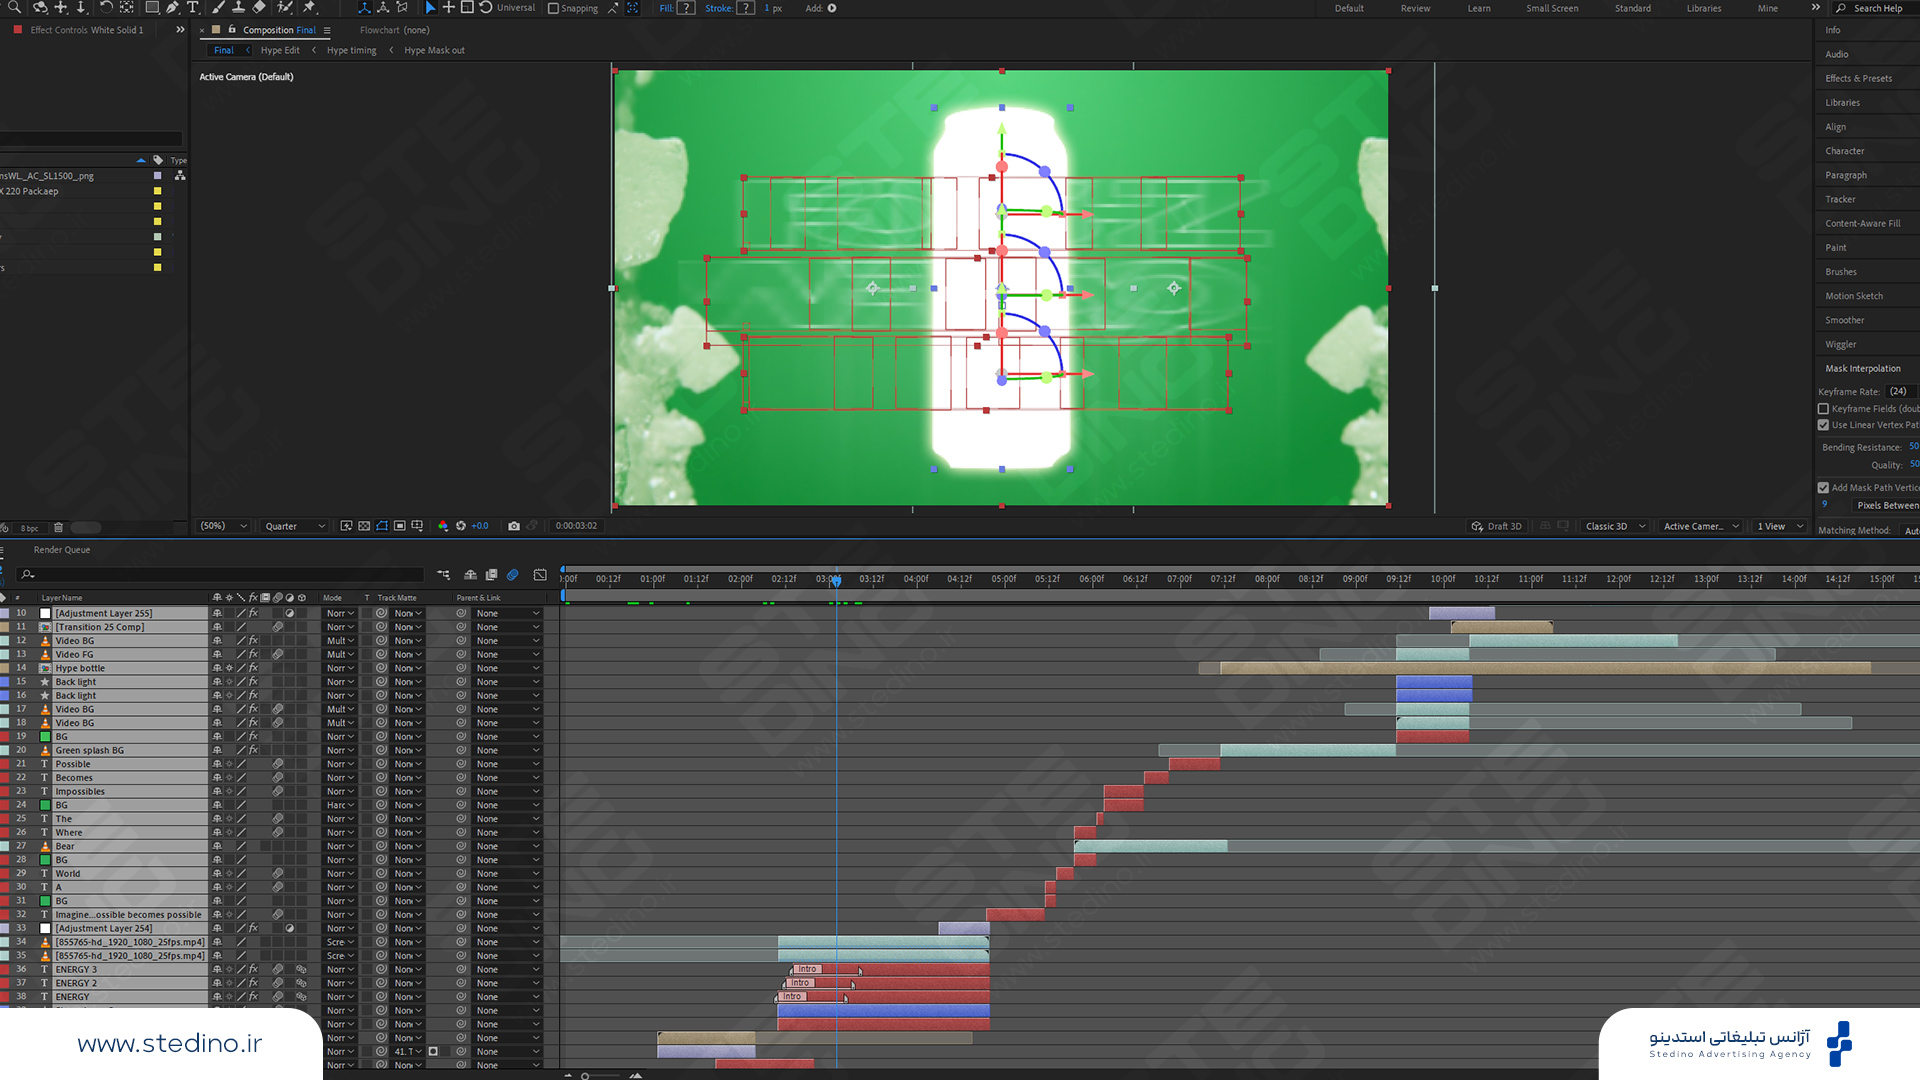Image resolution: width=1920 pixels, height=1080 pixels.
Task: Uncheck Use Linear Vertex Paths
Action: click(x=1823, y=425)
